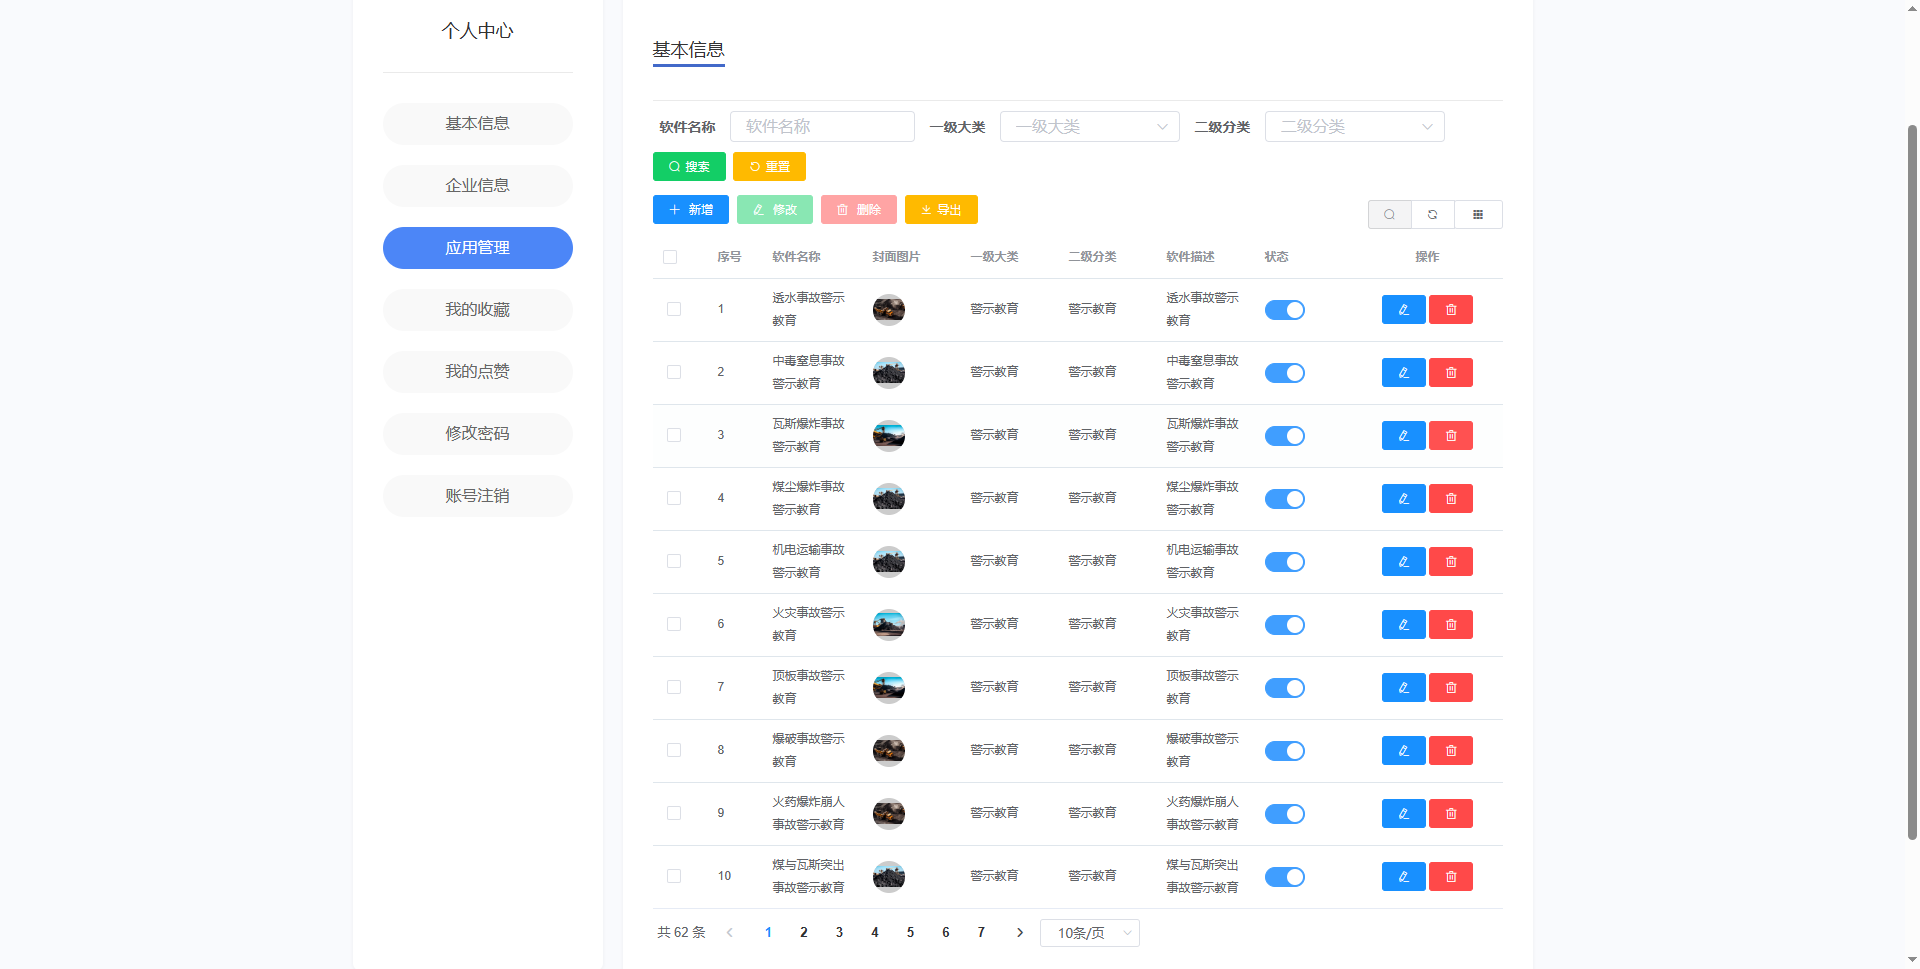Open 我的收藏 sidebar item
Image resolution: width=1920 pixels, height=969 pixels.
click(478, 310)
